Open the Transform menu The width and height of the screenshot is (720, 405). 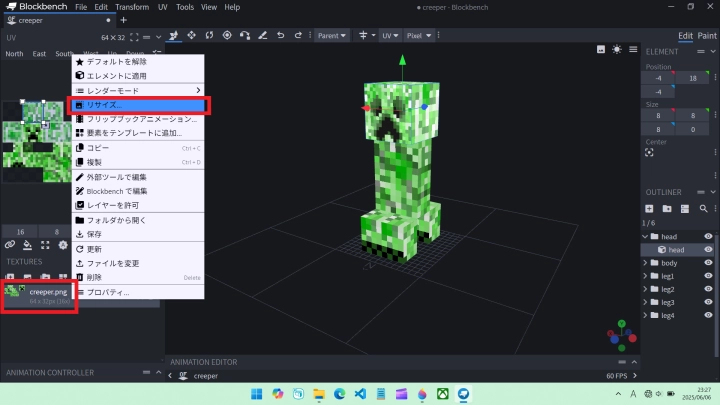131,7
